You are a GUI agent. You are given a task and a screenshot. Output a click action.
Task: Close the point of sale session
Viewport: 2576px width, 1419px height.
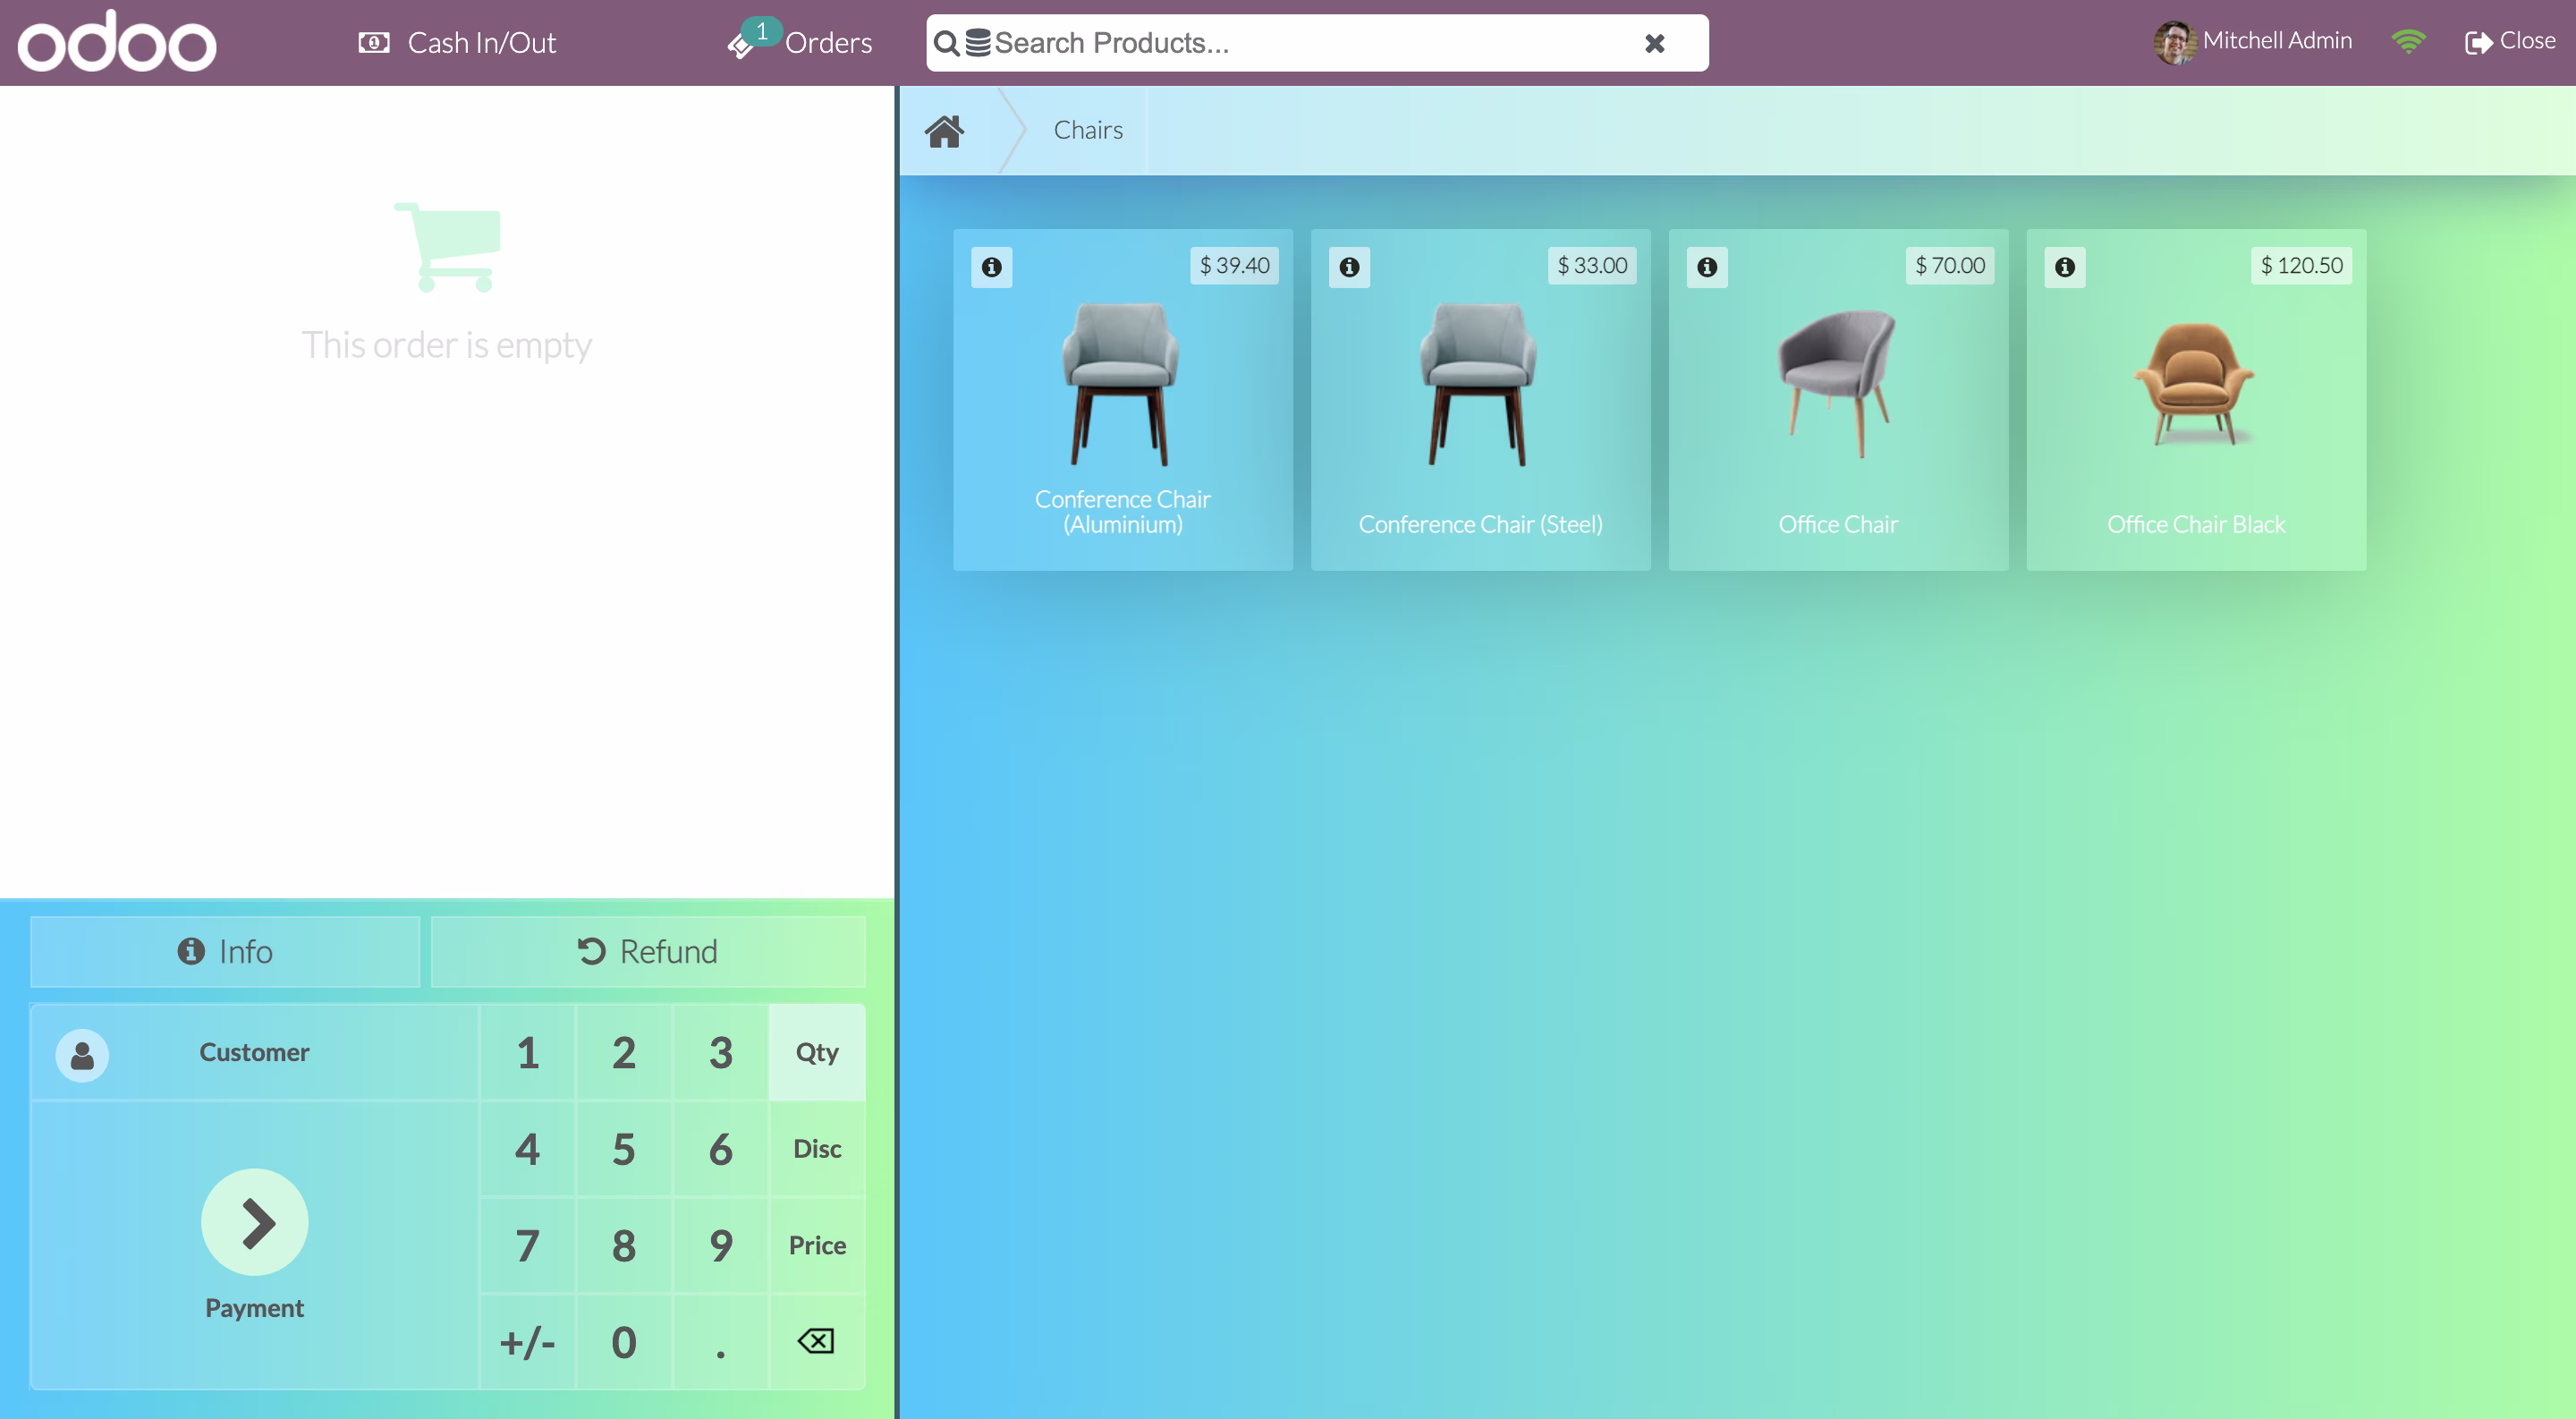2510,41
